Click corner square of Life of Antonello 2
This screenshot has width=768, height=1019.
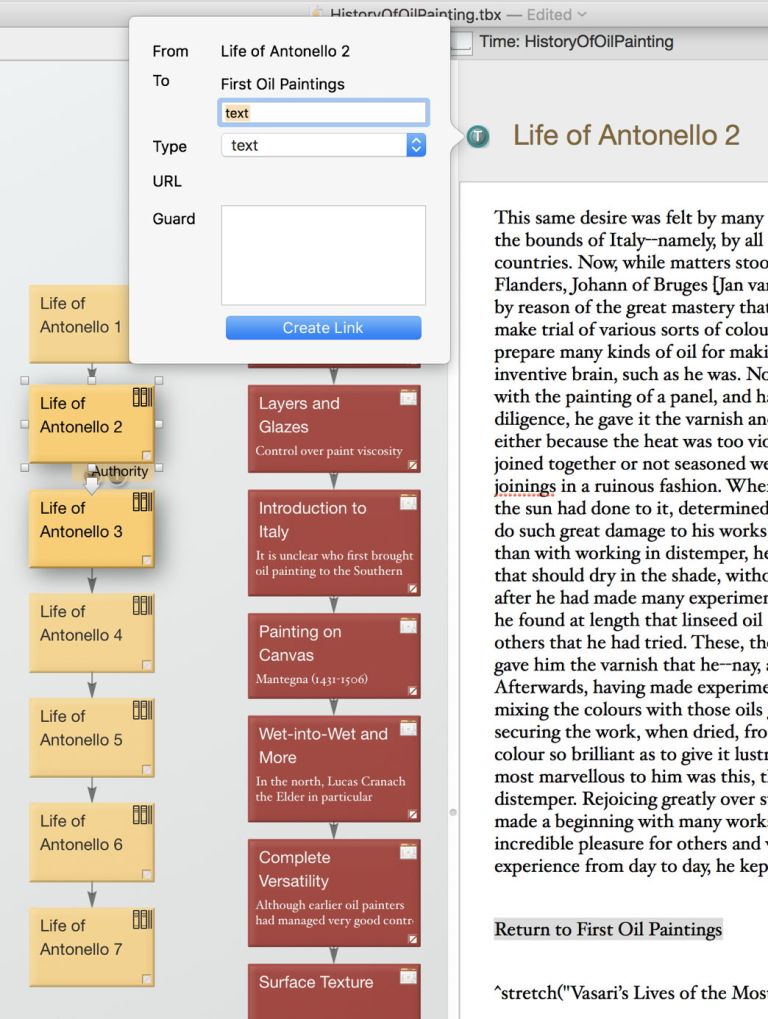tap(147, 456)
